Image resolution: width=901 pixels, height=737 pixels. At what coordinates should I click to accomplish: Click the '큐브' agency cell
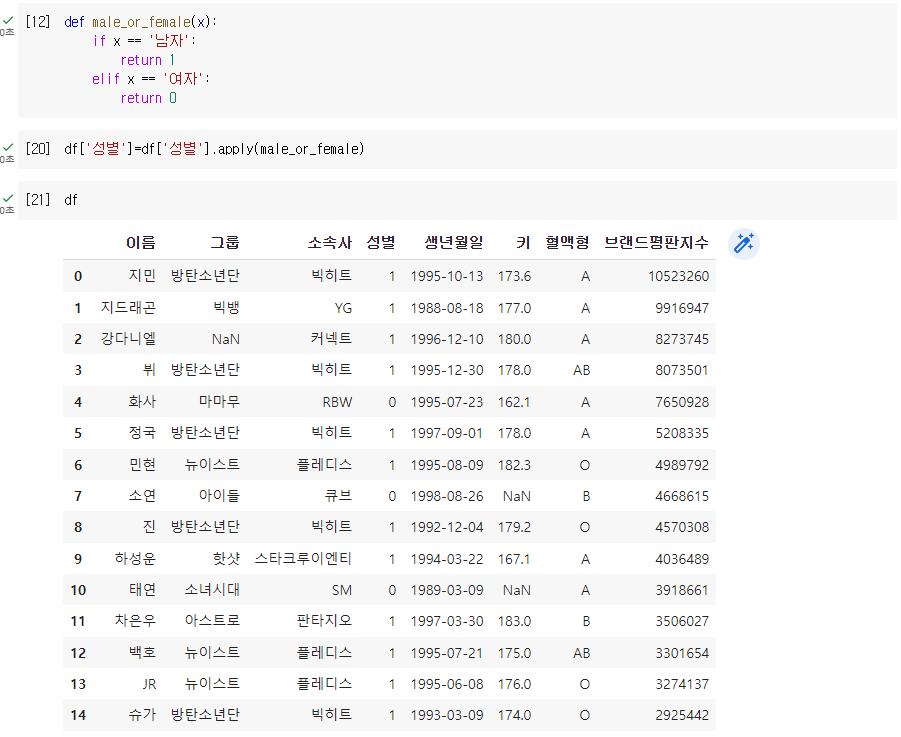338,495
